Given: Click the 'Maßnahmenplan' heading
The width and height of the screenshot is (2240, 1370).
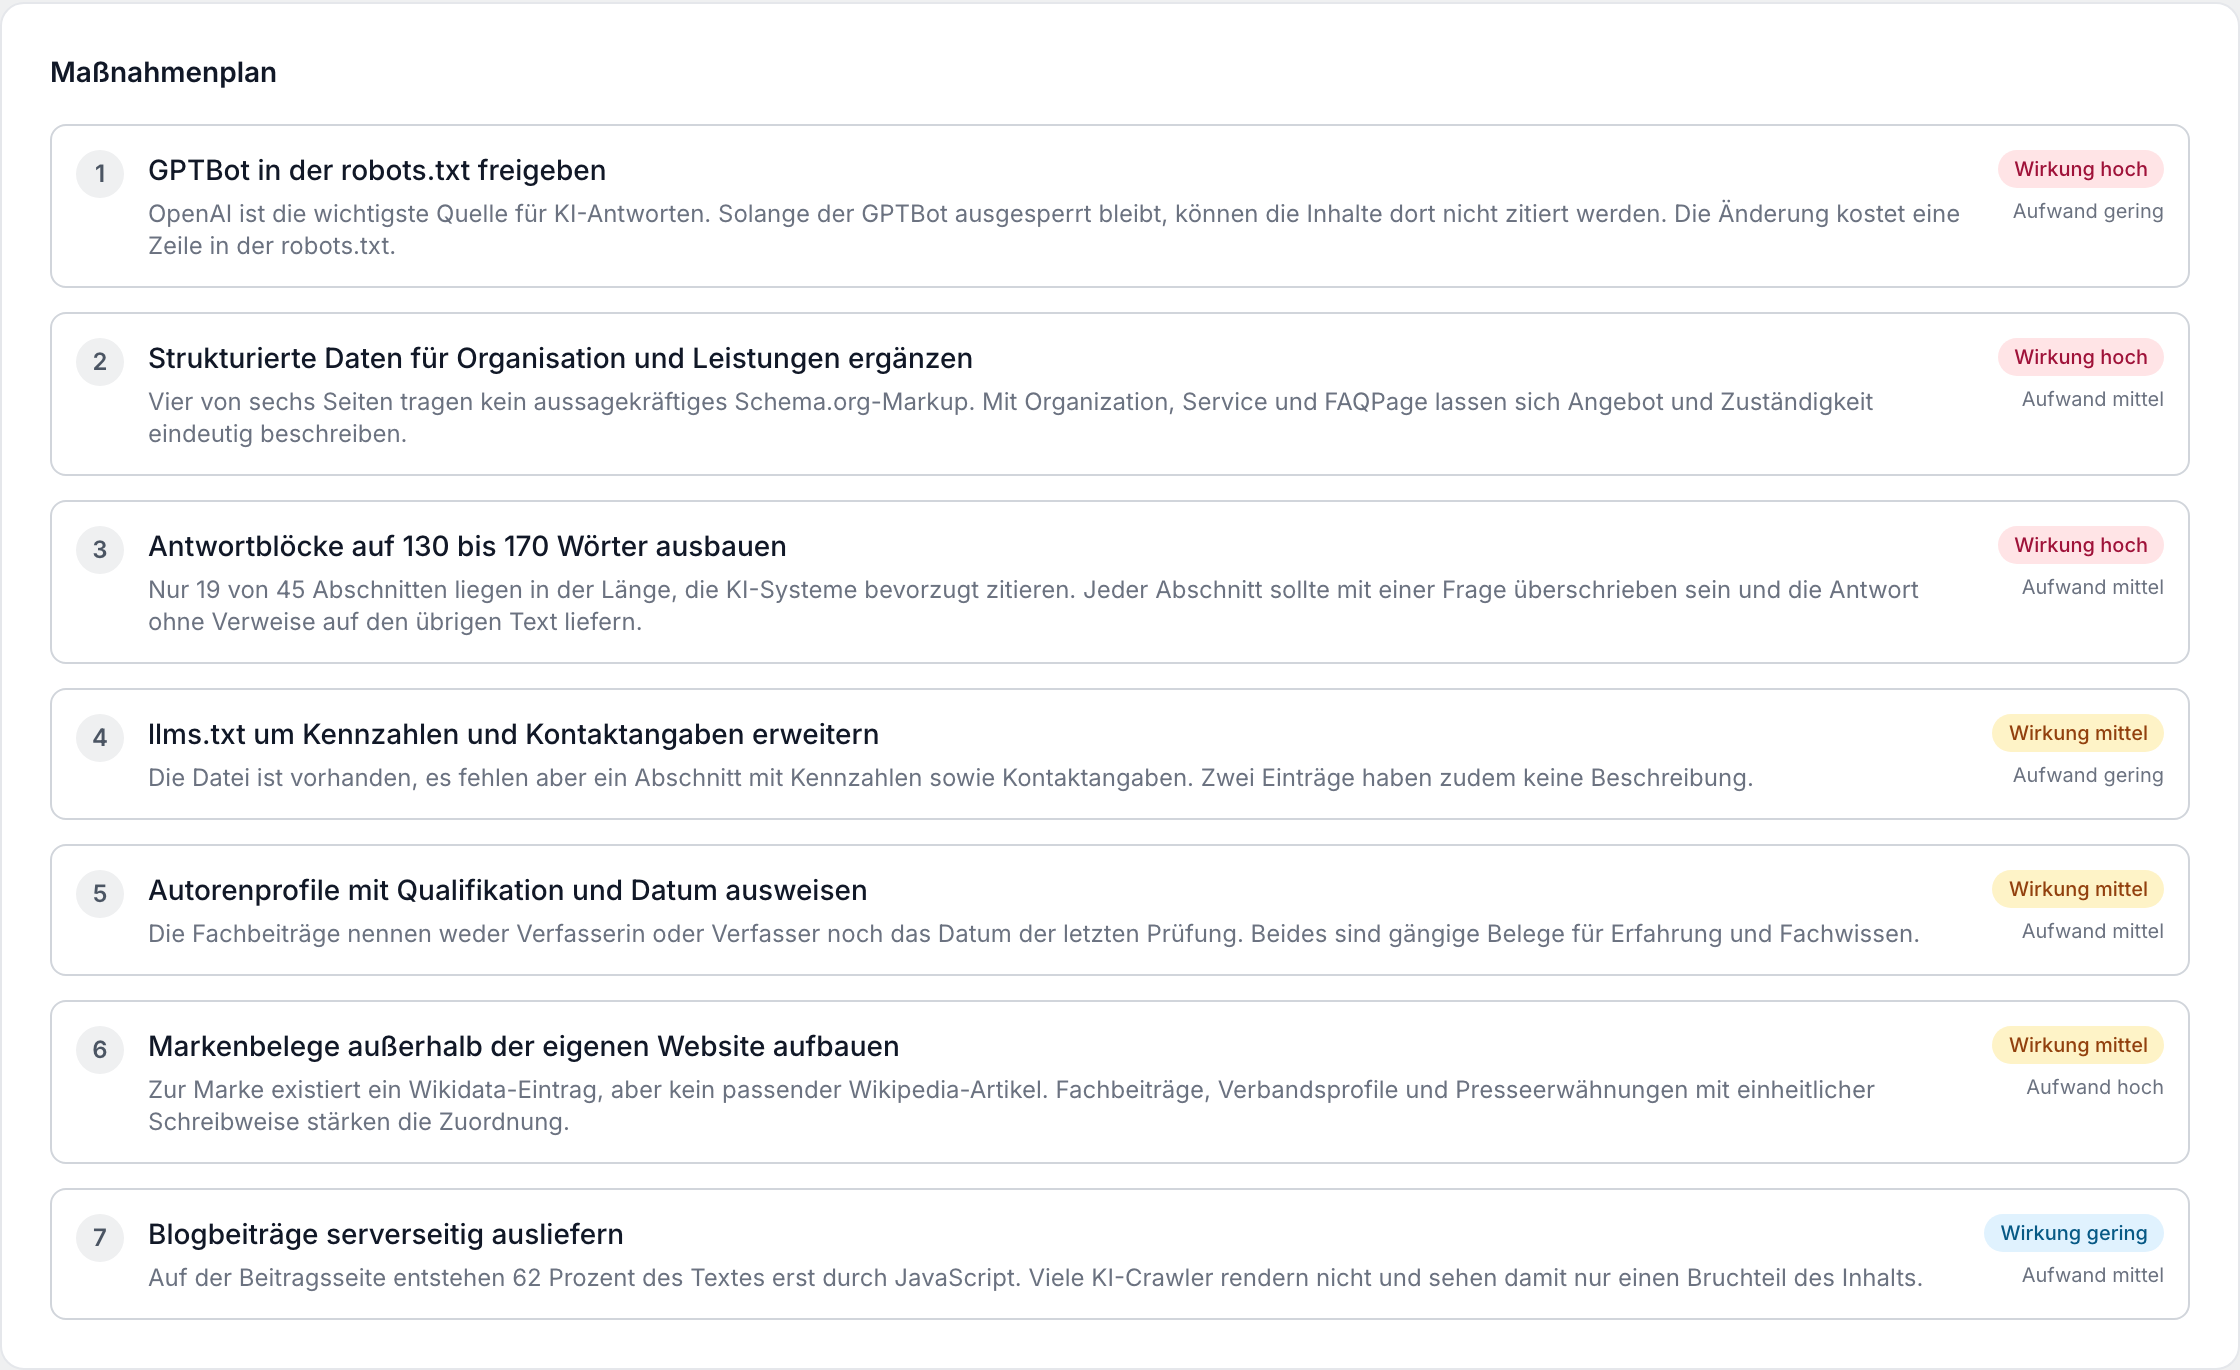Looking at the screenshot, I should (163, 72).
